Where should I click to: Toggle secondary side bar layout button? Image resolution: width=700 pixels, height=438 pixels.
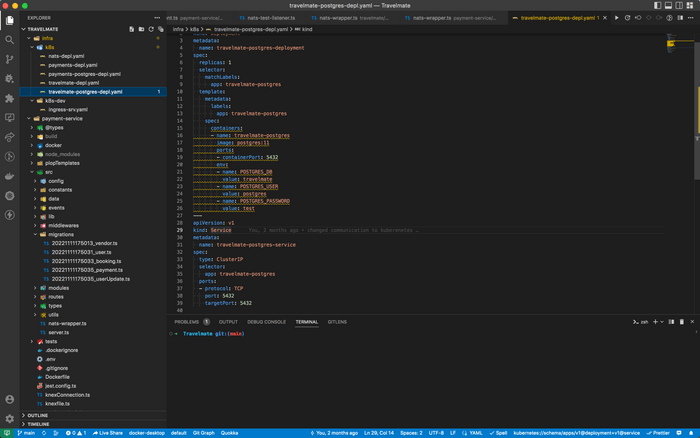[679, 5]
